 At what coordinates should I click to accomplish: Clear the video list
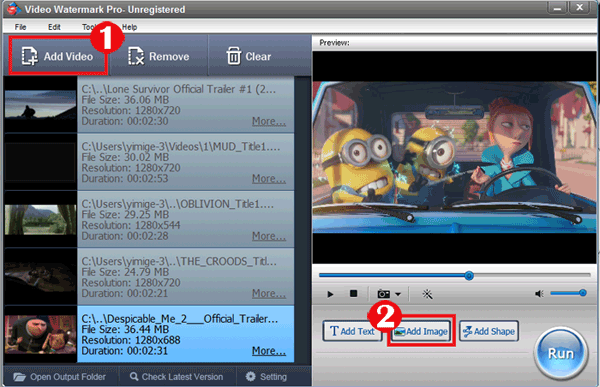pyautogui.click(x=249, y=56)
